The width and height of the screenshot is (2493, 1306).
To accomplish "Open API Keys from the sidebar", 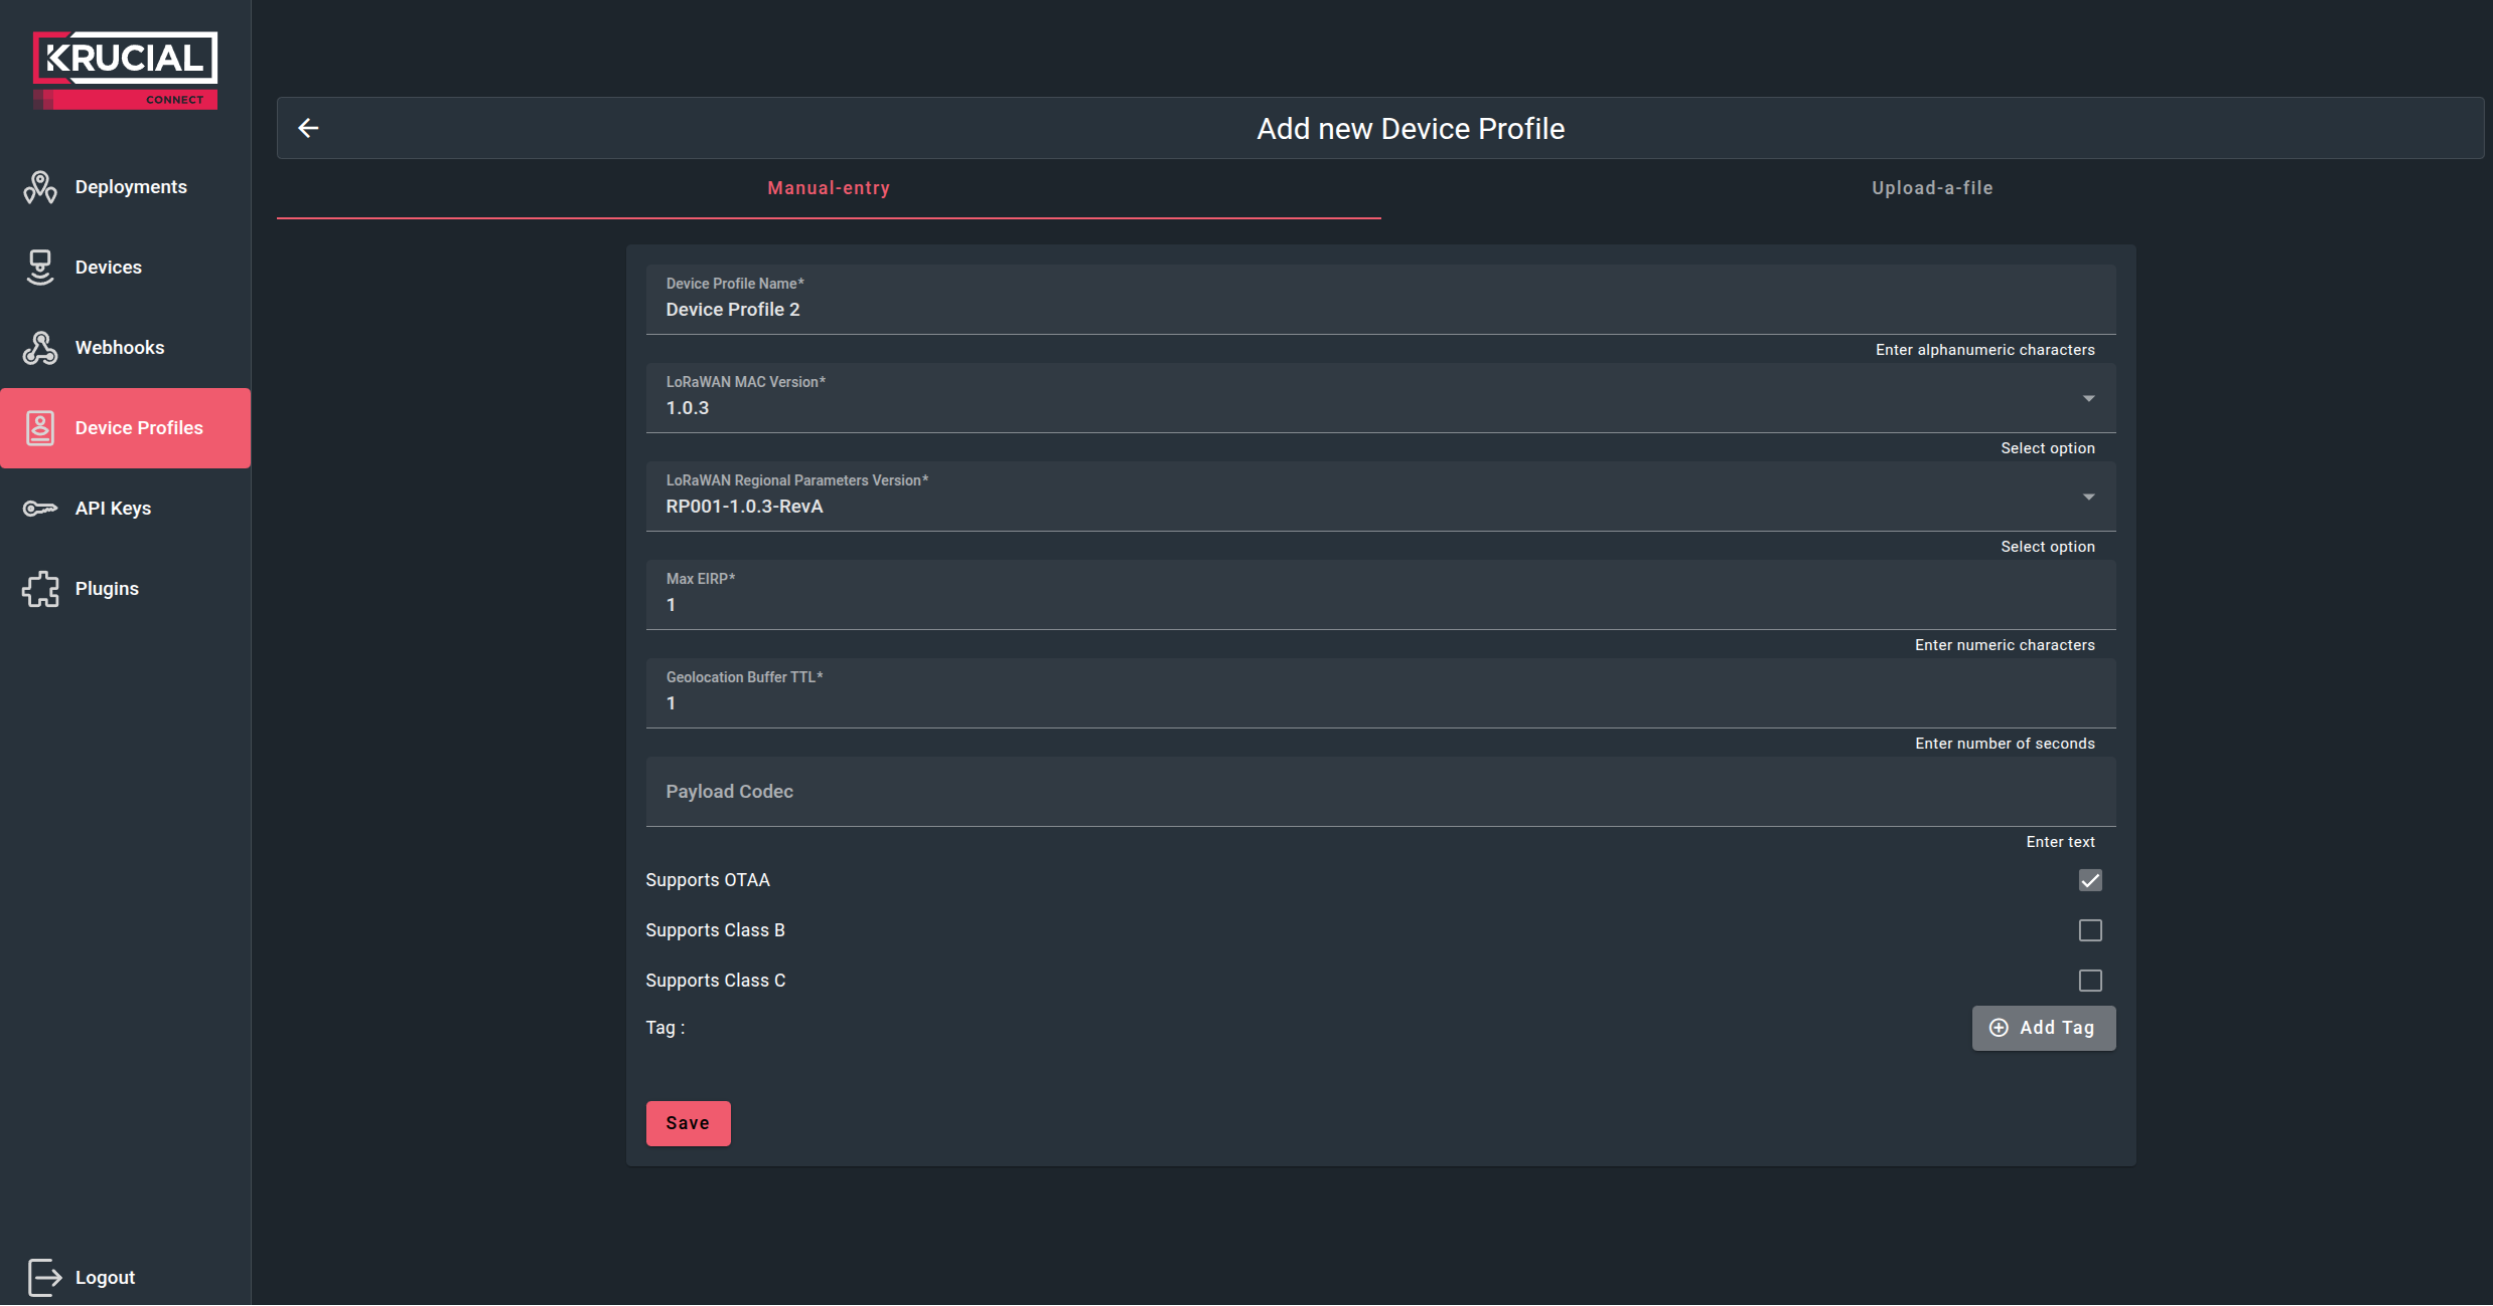I will pyautogui.click(x=112, y=508).
